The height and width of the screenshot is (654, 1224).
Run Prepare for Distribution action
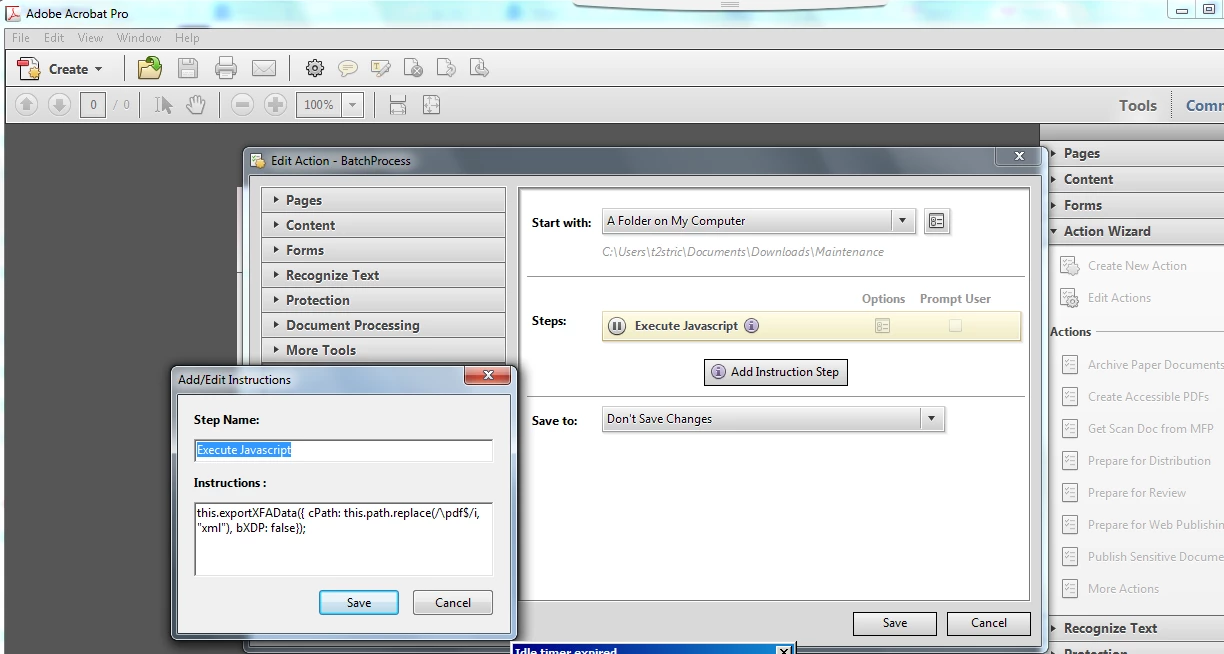(x=1137, y=461)
